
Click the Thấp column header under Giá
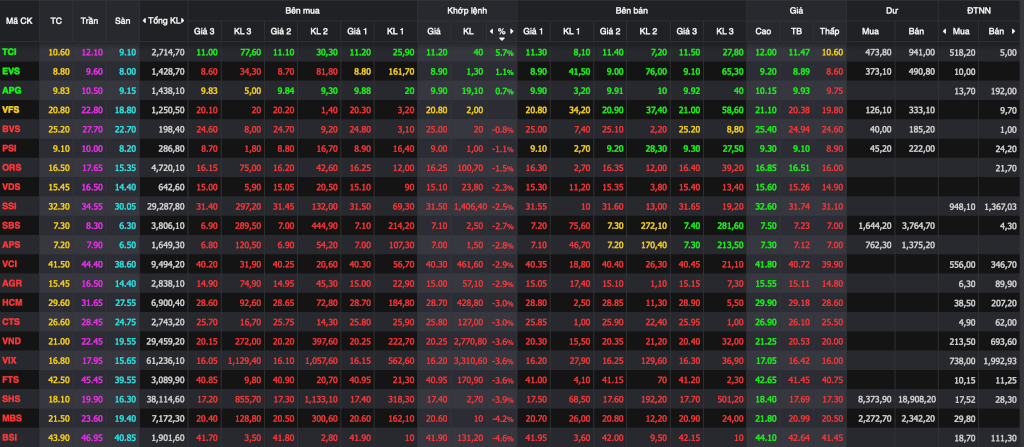point(829,31)
